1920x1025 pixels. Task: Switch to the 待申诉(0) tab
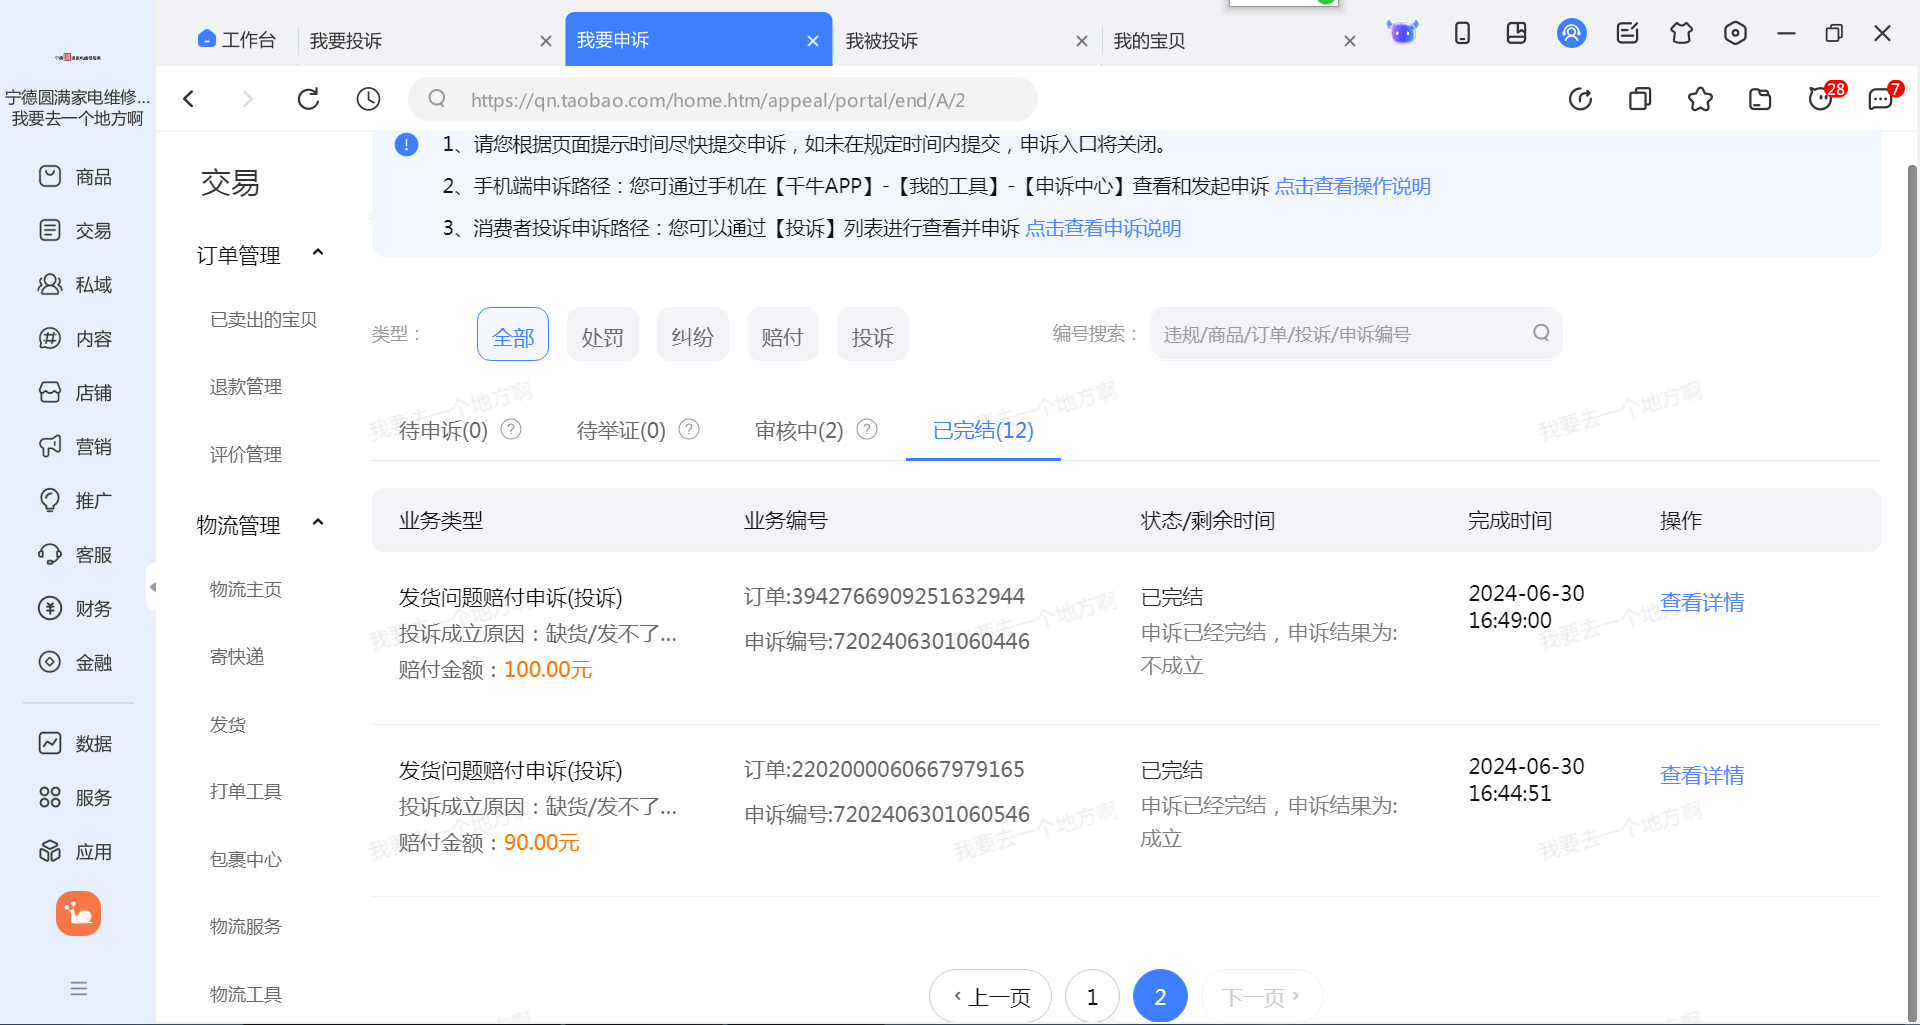click(443, 430)
